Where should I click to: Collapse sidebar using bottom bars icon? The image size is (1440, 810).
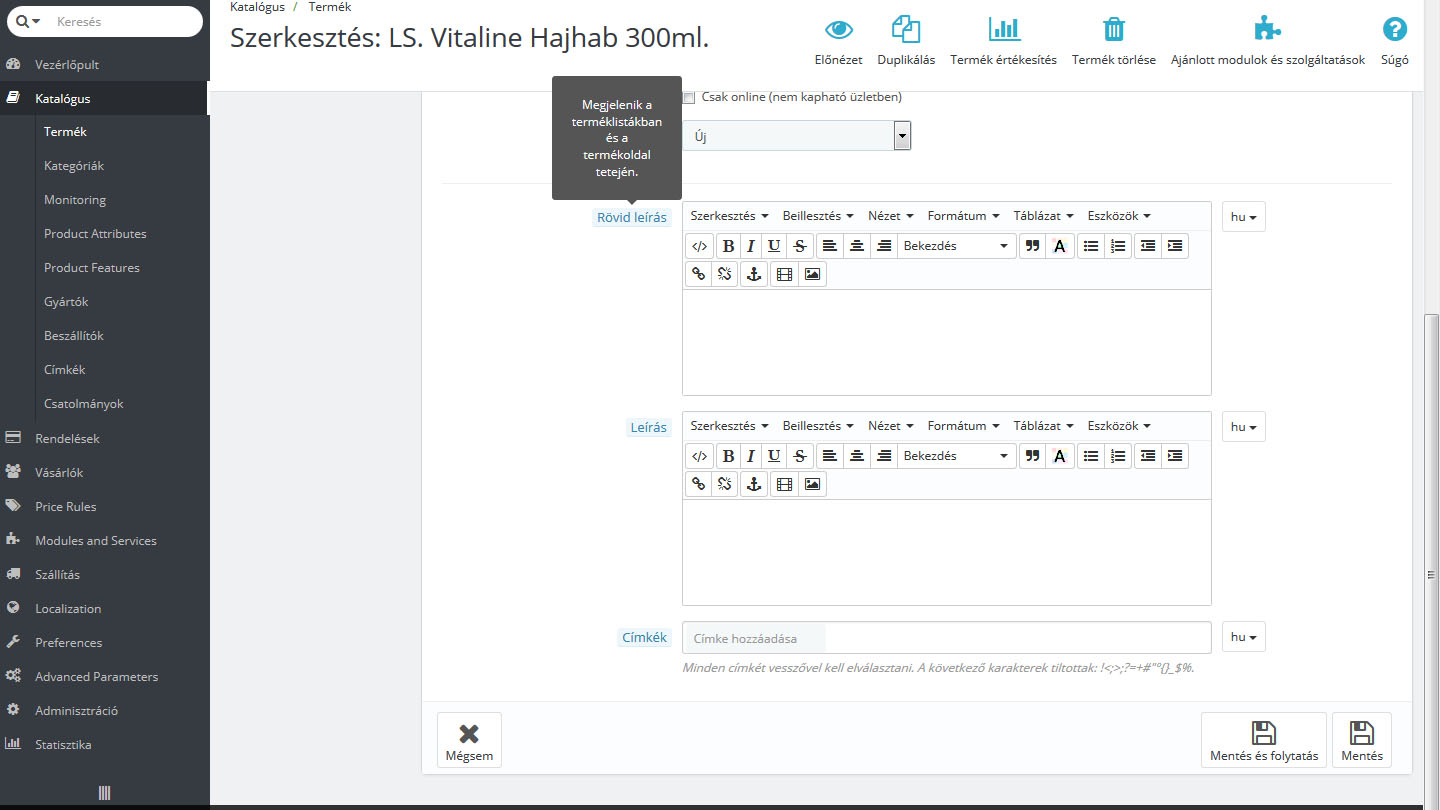coord(104,793)
